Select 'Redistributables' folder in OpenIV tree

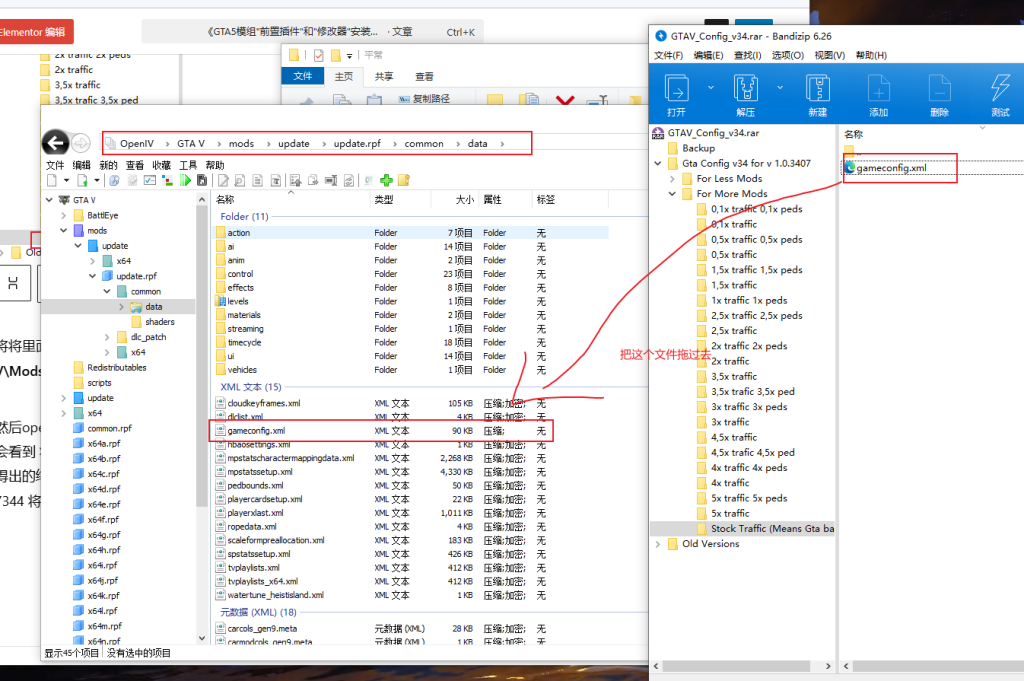click(117, 368)
